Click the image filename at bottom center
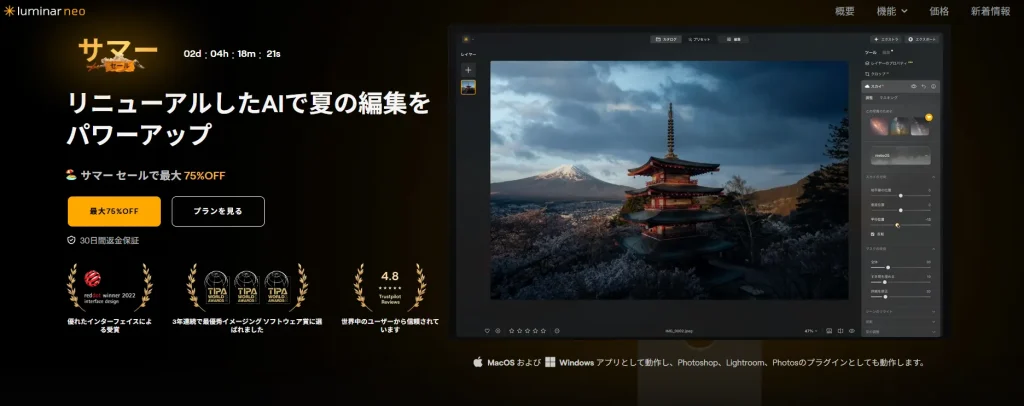Screen dimensions: 1024x406 [679, 331]
